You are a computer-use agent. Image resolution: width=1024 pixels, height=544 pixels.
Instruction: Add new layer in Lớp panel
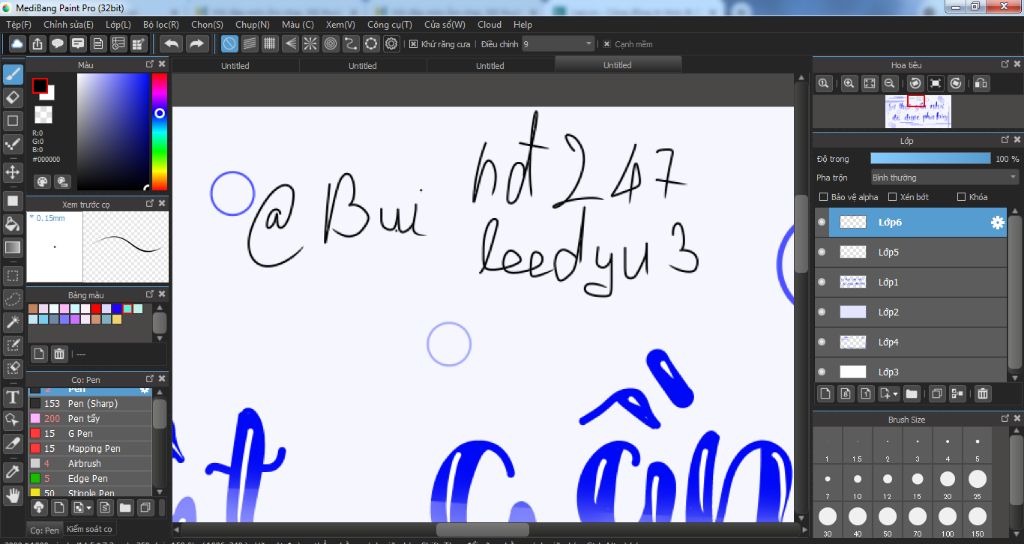tap(825, 393)
